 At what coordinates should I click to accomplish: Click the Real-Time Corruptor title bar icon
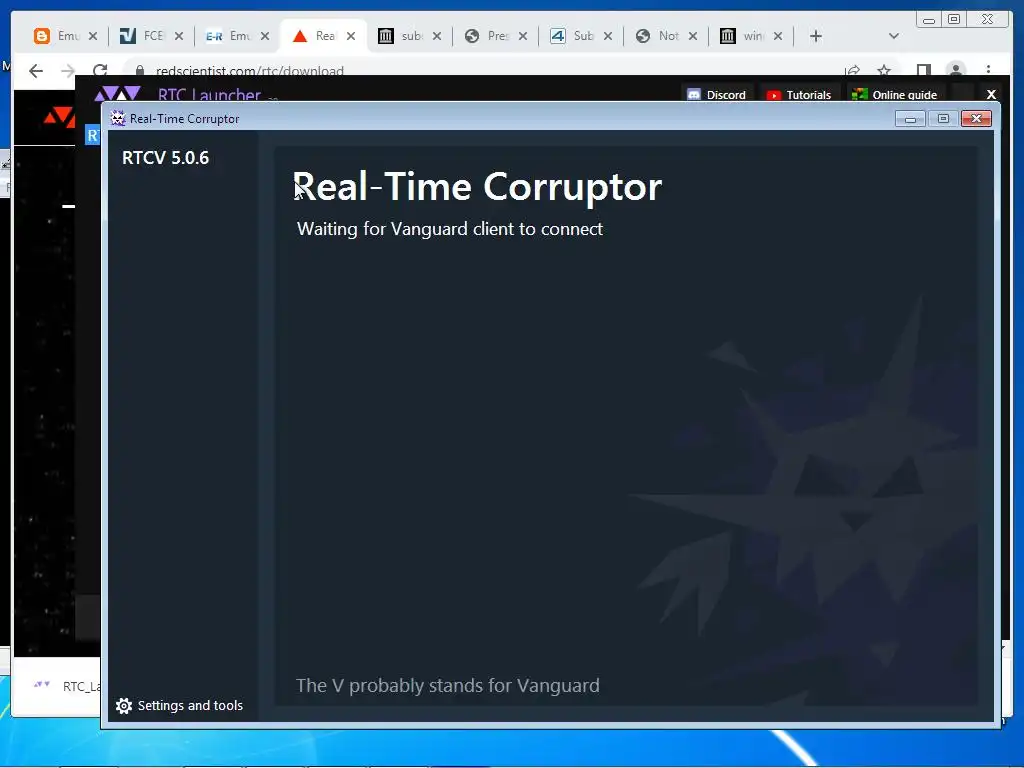pyautogui.click(x=118, y=118)
